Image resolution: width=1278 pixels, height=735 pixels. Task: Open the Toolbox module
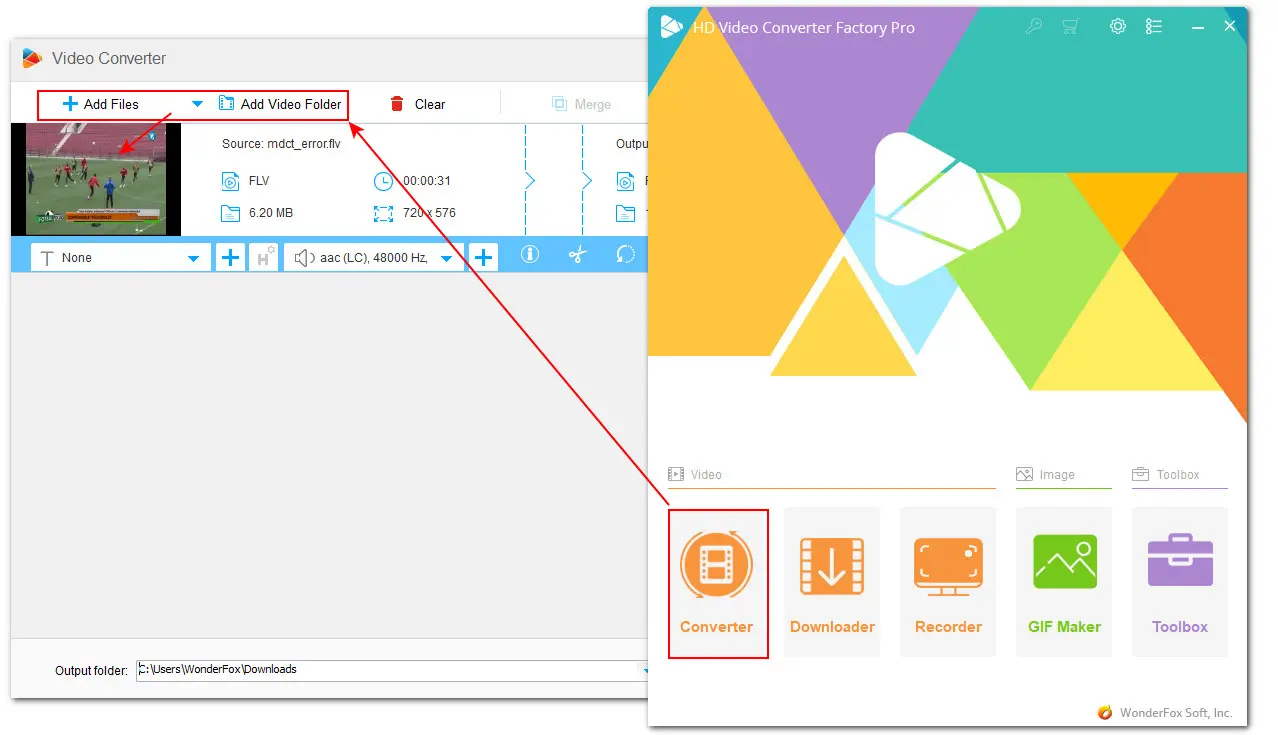tap(1180, 581)
